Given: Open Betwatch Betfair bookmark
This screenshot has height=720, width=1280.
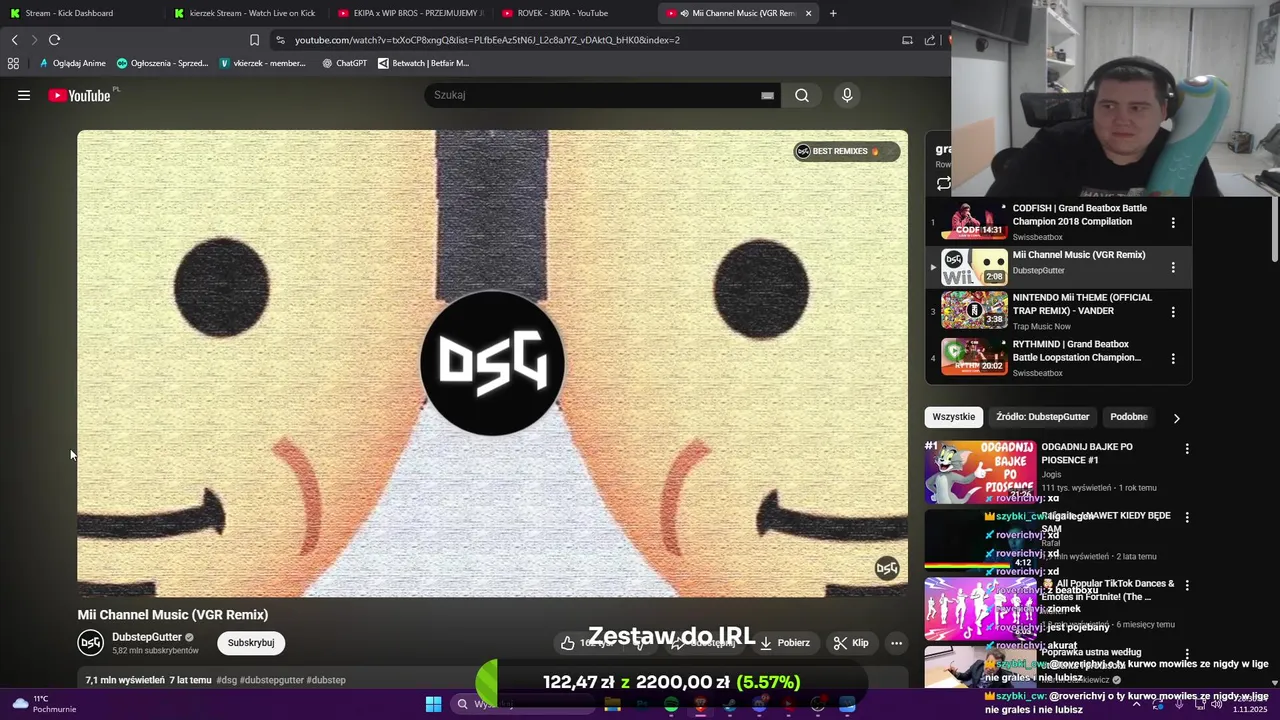Looking at the screenshot, I should [x=423, y=63].
